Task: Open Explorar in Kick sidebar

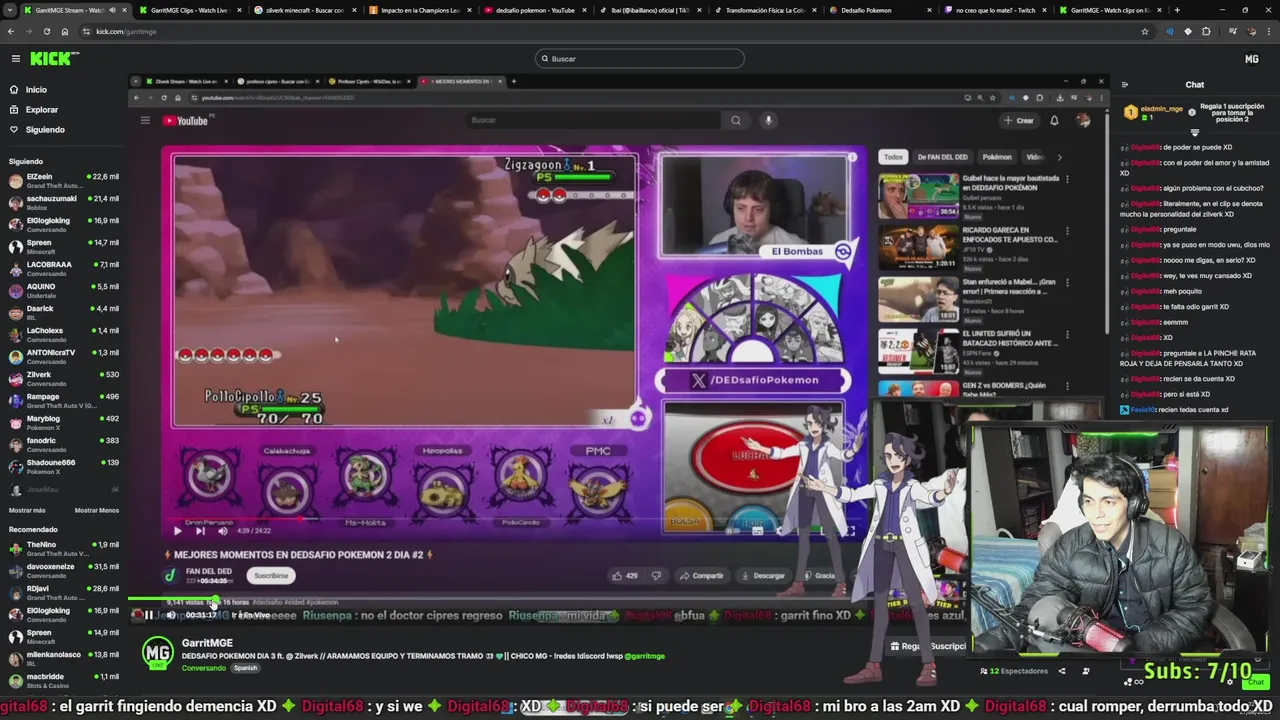Action: coord(42,110)
